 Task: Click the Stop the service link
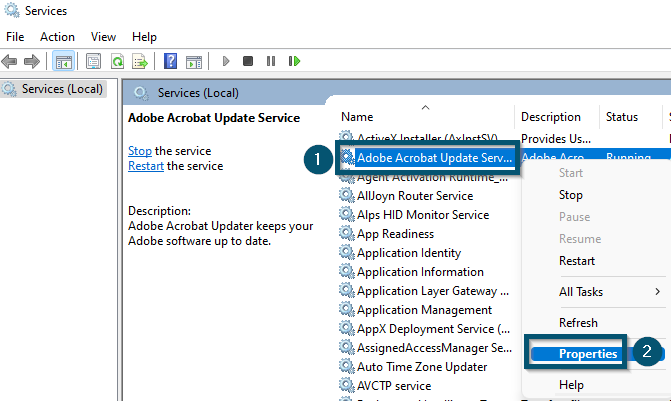pyautogui.click(x=140, y=151)
